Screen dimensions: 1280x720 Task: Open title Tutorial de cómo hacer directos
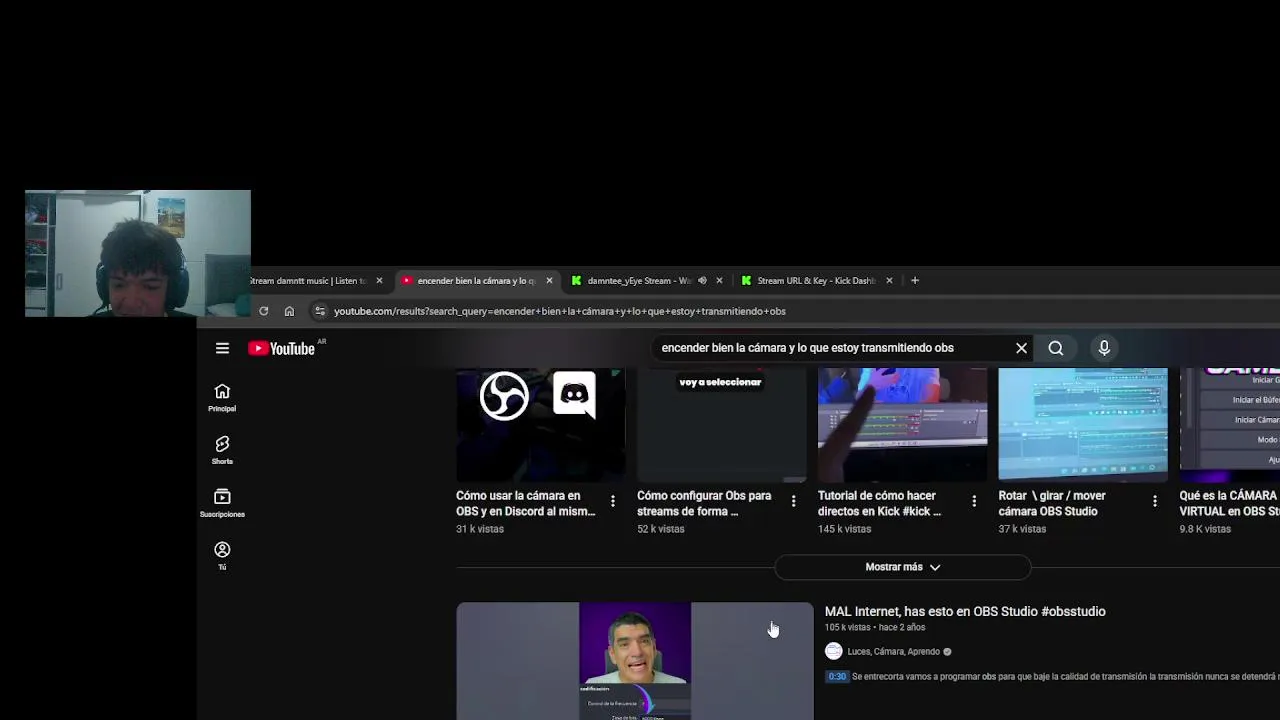[879, 503]
